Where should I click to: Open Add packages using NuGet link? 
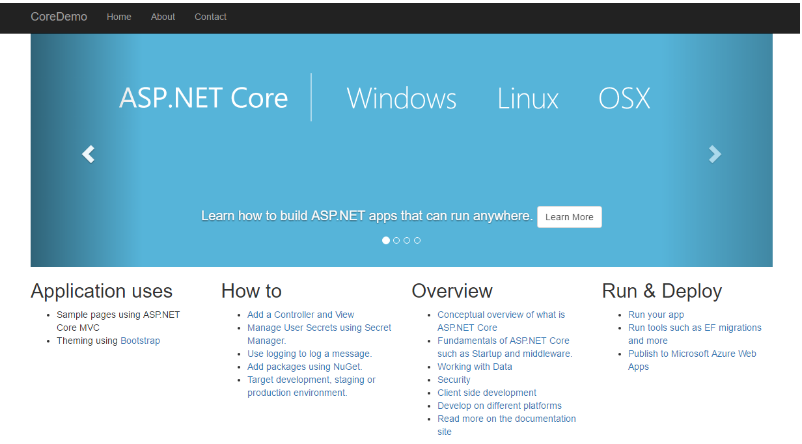(305, 367)
